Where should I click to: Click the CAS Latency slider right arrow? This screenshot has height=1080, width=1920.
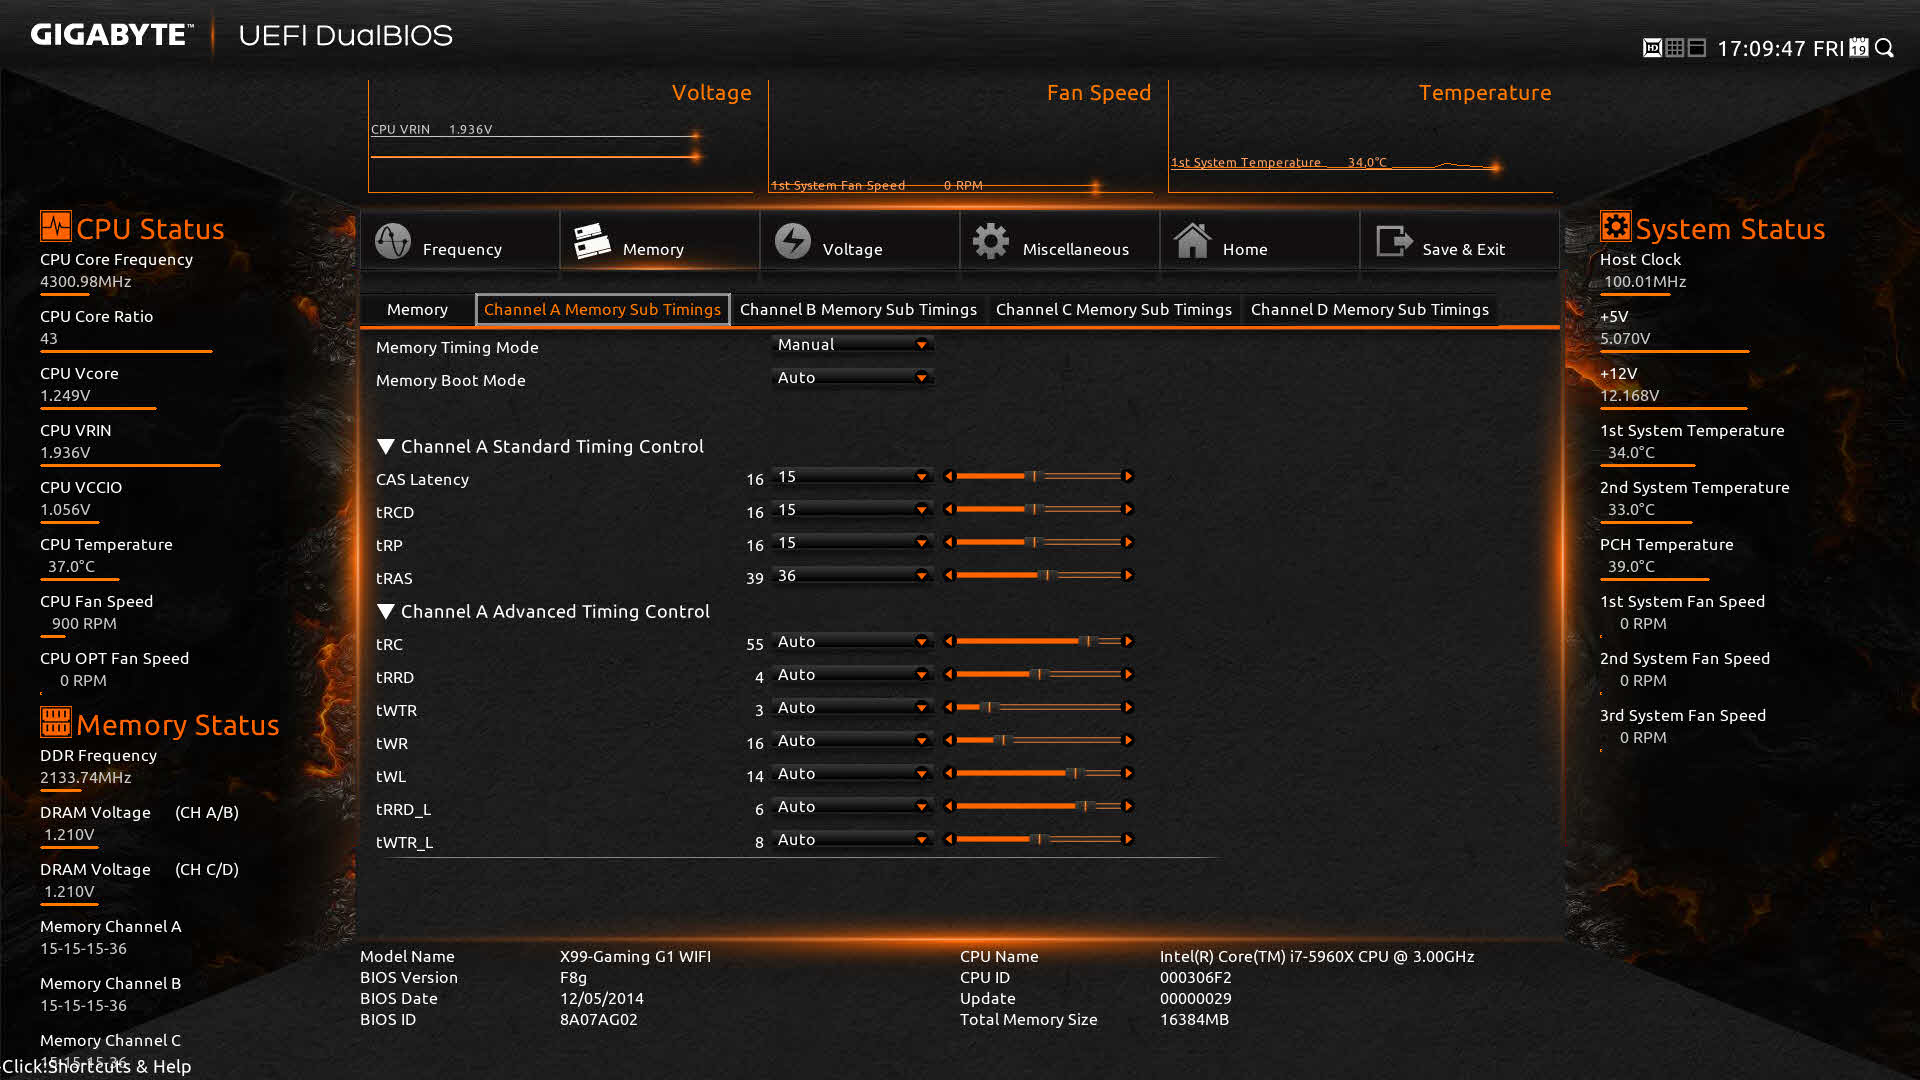pyautogui.click(x=1128, y=476)
